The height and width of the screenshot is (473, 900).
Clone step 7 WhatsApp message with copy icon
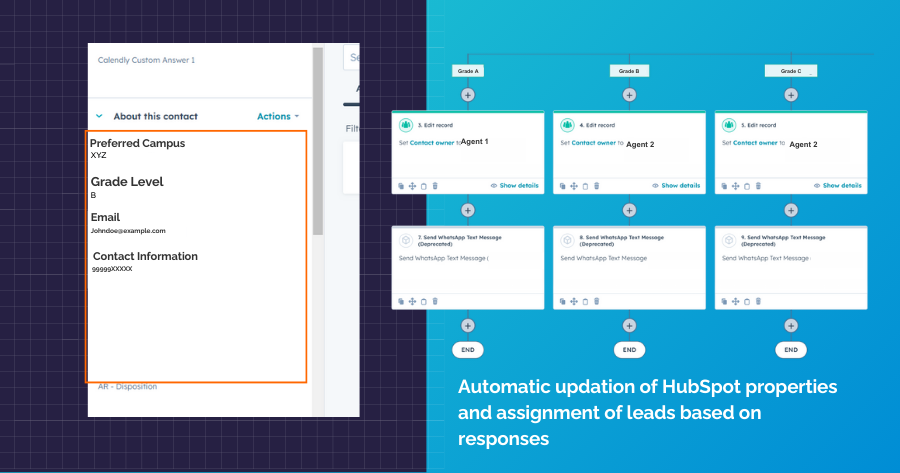click(401, 301)
